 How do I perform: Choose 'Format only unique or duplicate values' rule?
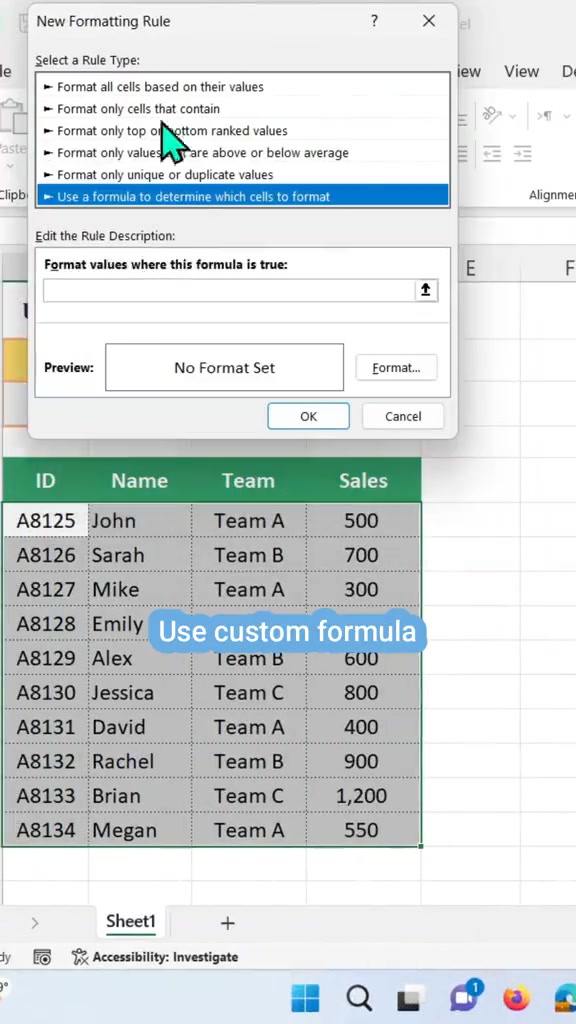pos(243,175)
